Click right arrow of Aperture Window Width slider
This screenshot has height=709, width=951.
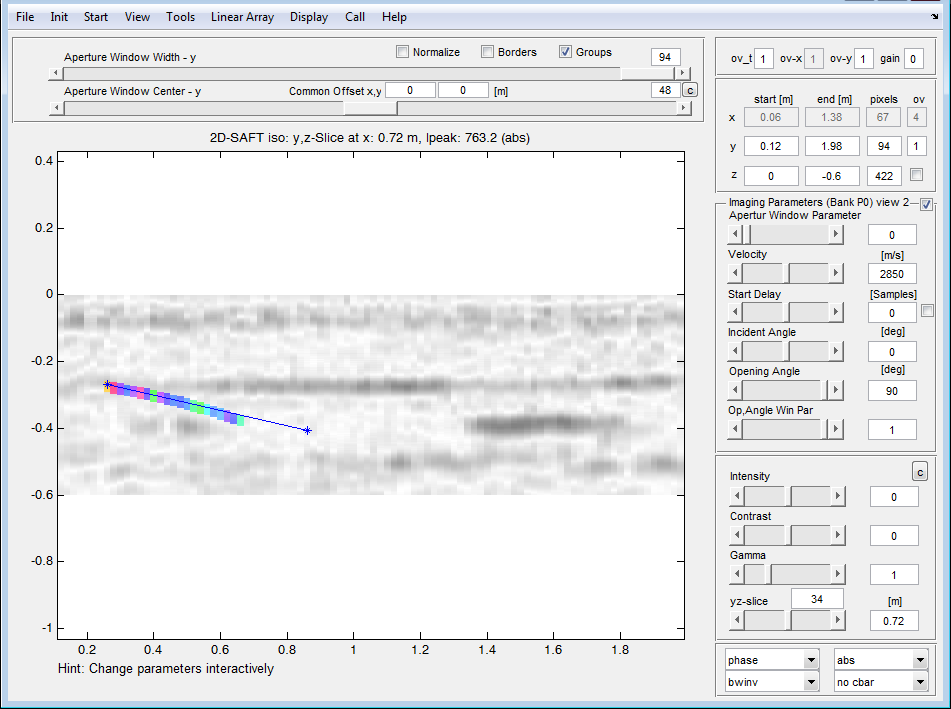(x=683, y=73)
